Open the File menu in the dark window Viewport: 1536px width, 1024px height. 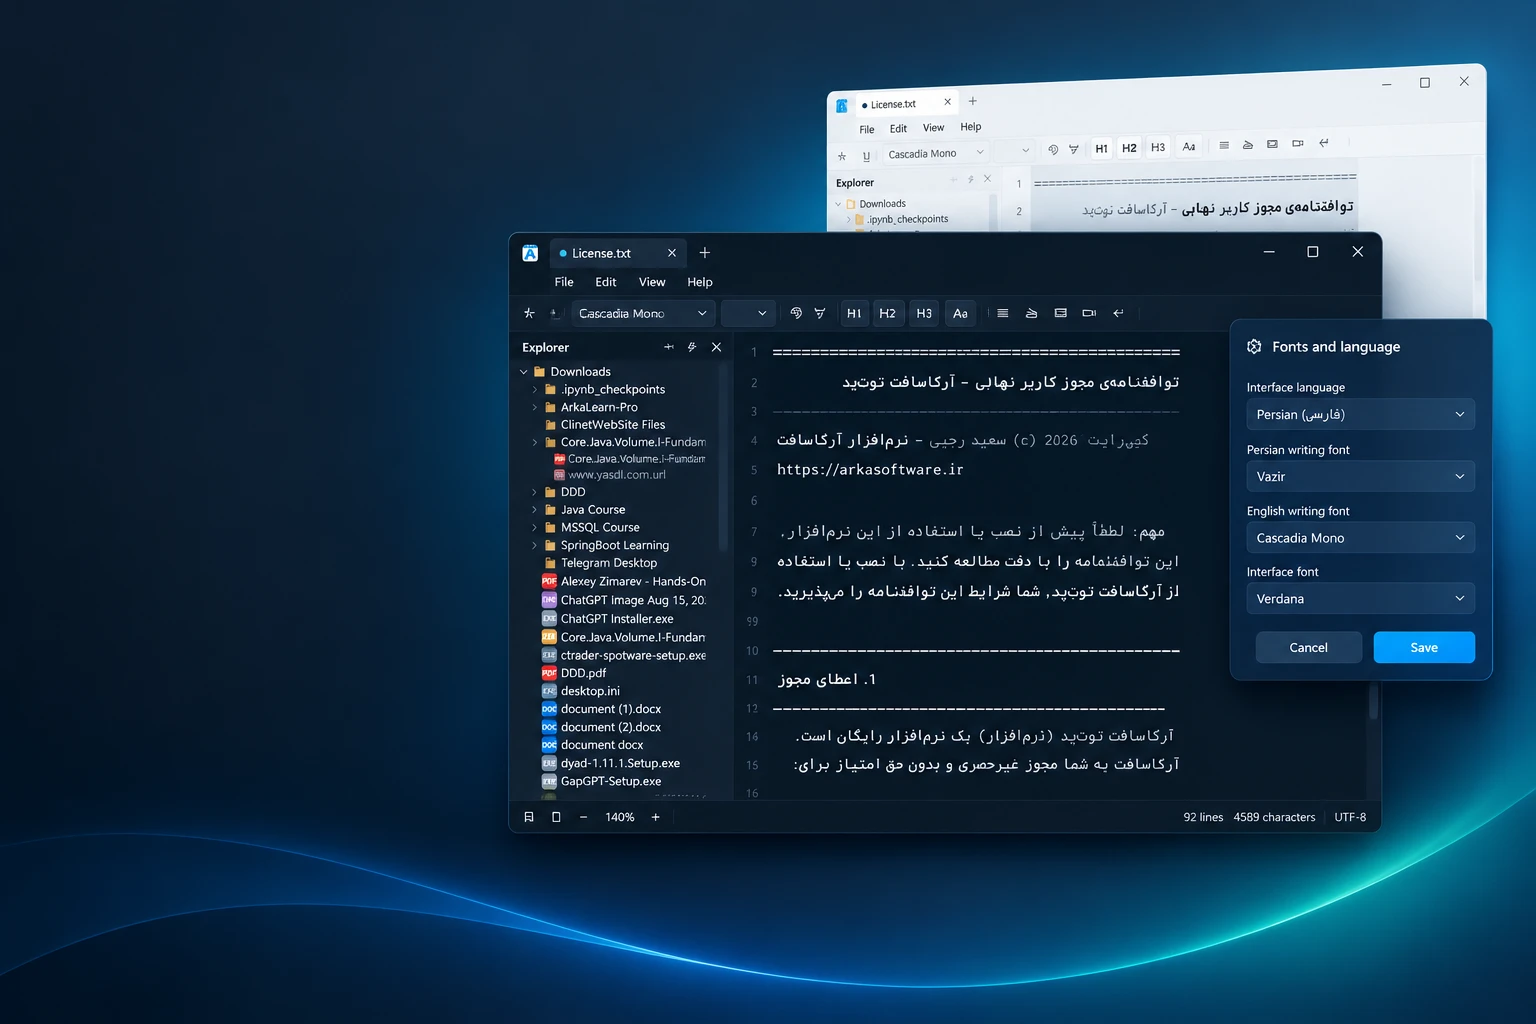564,282
